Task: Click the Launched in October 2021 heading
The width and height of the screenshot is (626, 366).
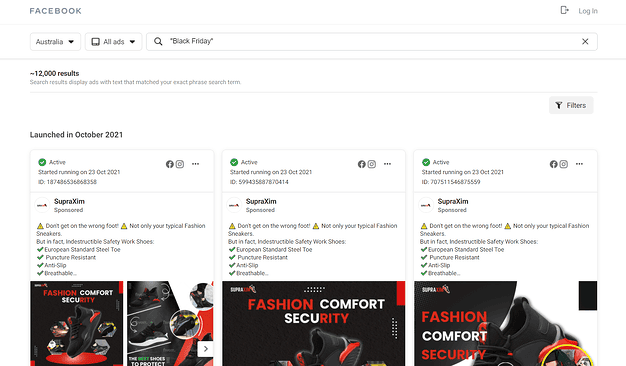Action: [76, 135]
